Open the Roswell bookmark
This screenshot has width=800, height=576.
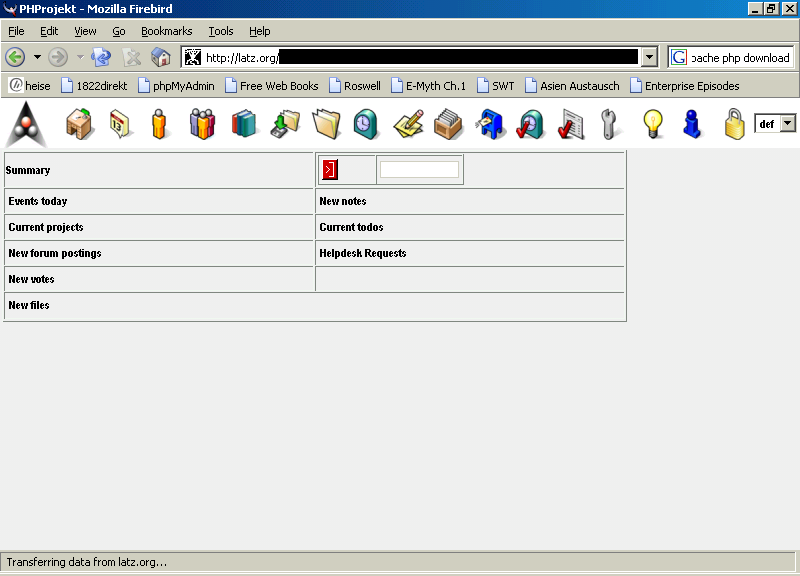[355, 86]
